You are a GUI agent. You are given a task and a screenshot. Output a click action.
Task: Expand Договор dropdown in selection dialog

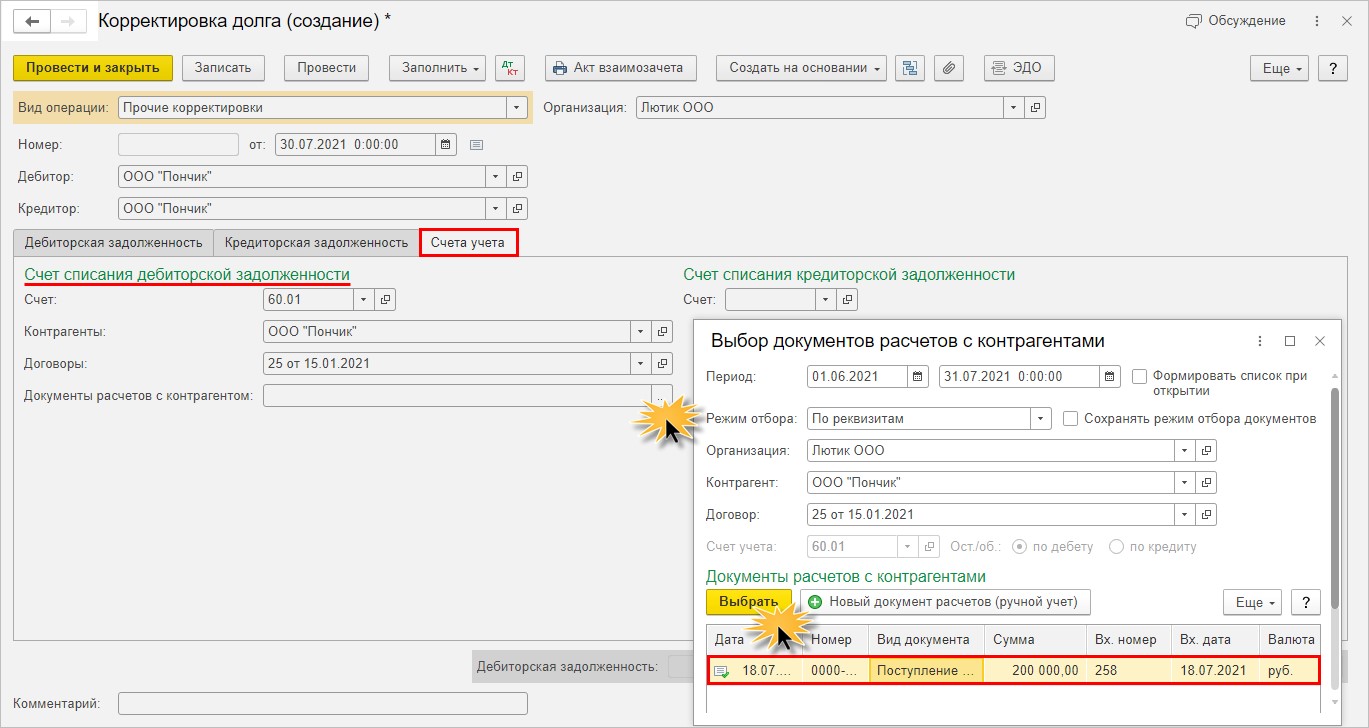point(1185,515)
